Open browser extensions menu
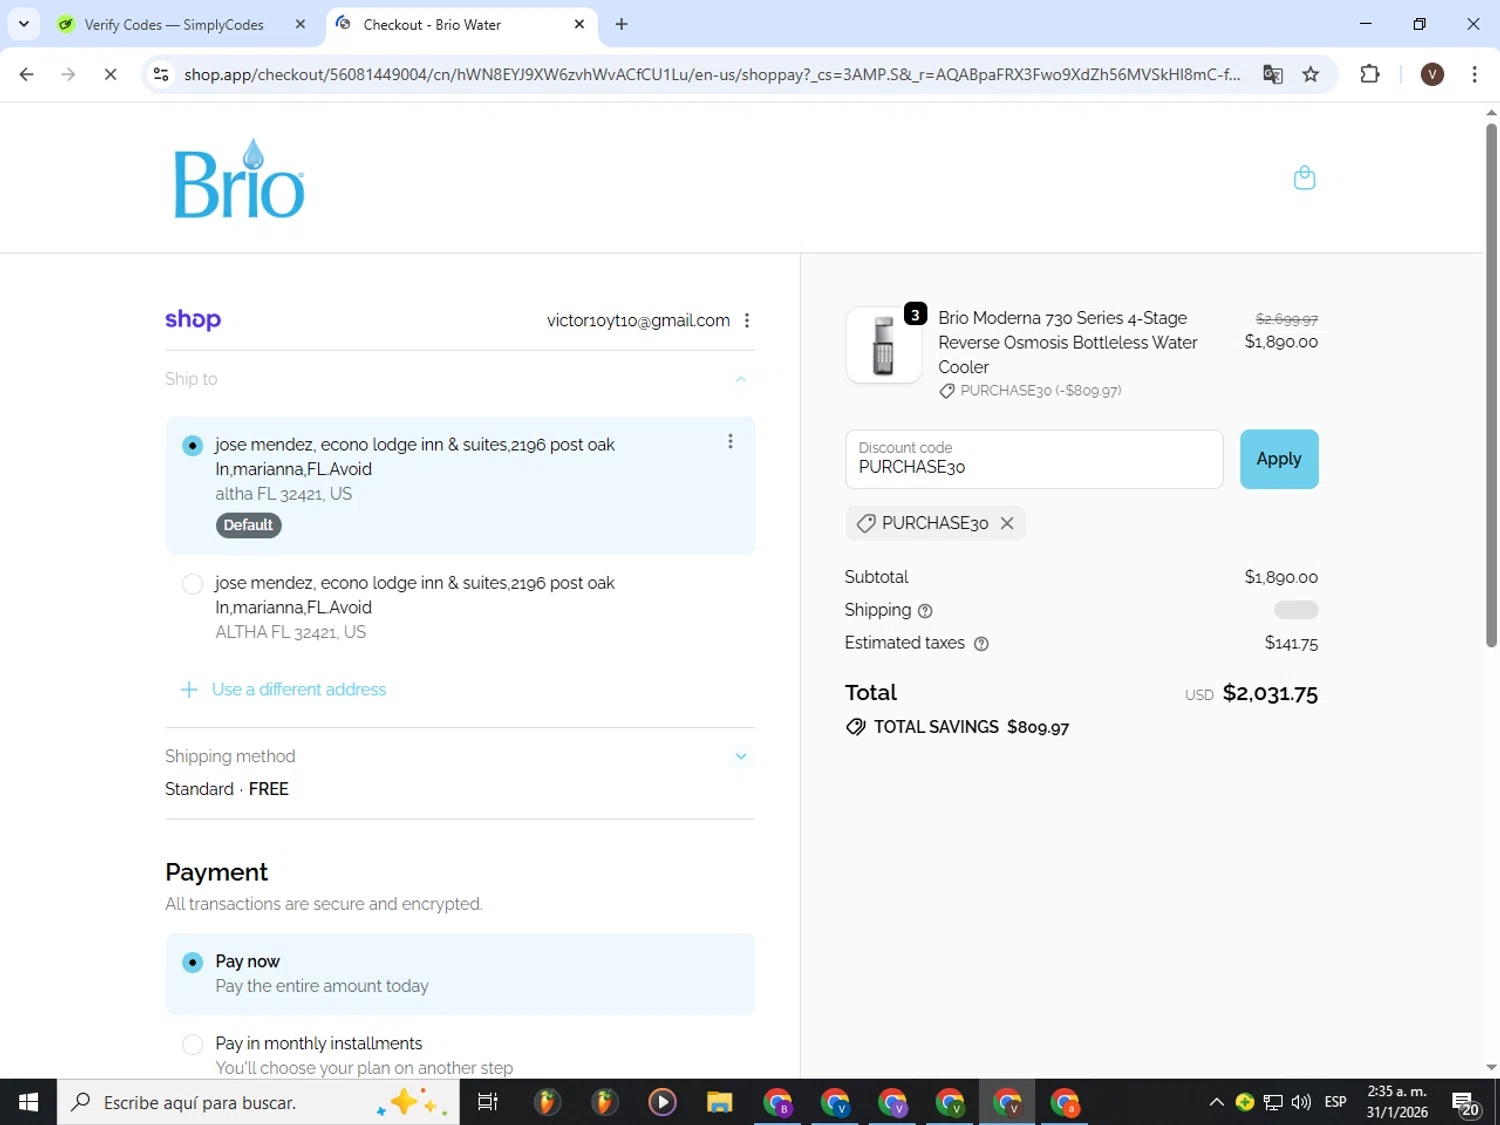The width and height of the screenshot is (1500, 1125). coord(1370,74)
